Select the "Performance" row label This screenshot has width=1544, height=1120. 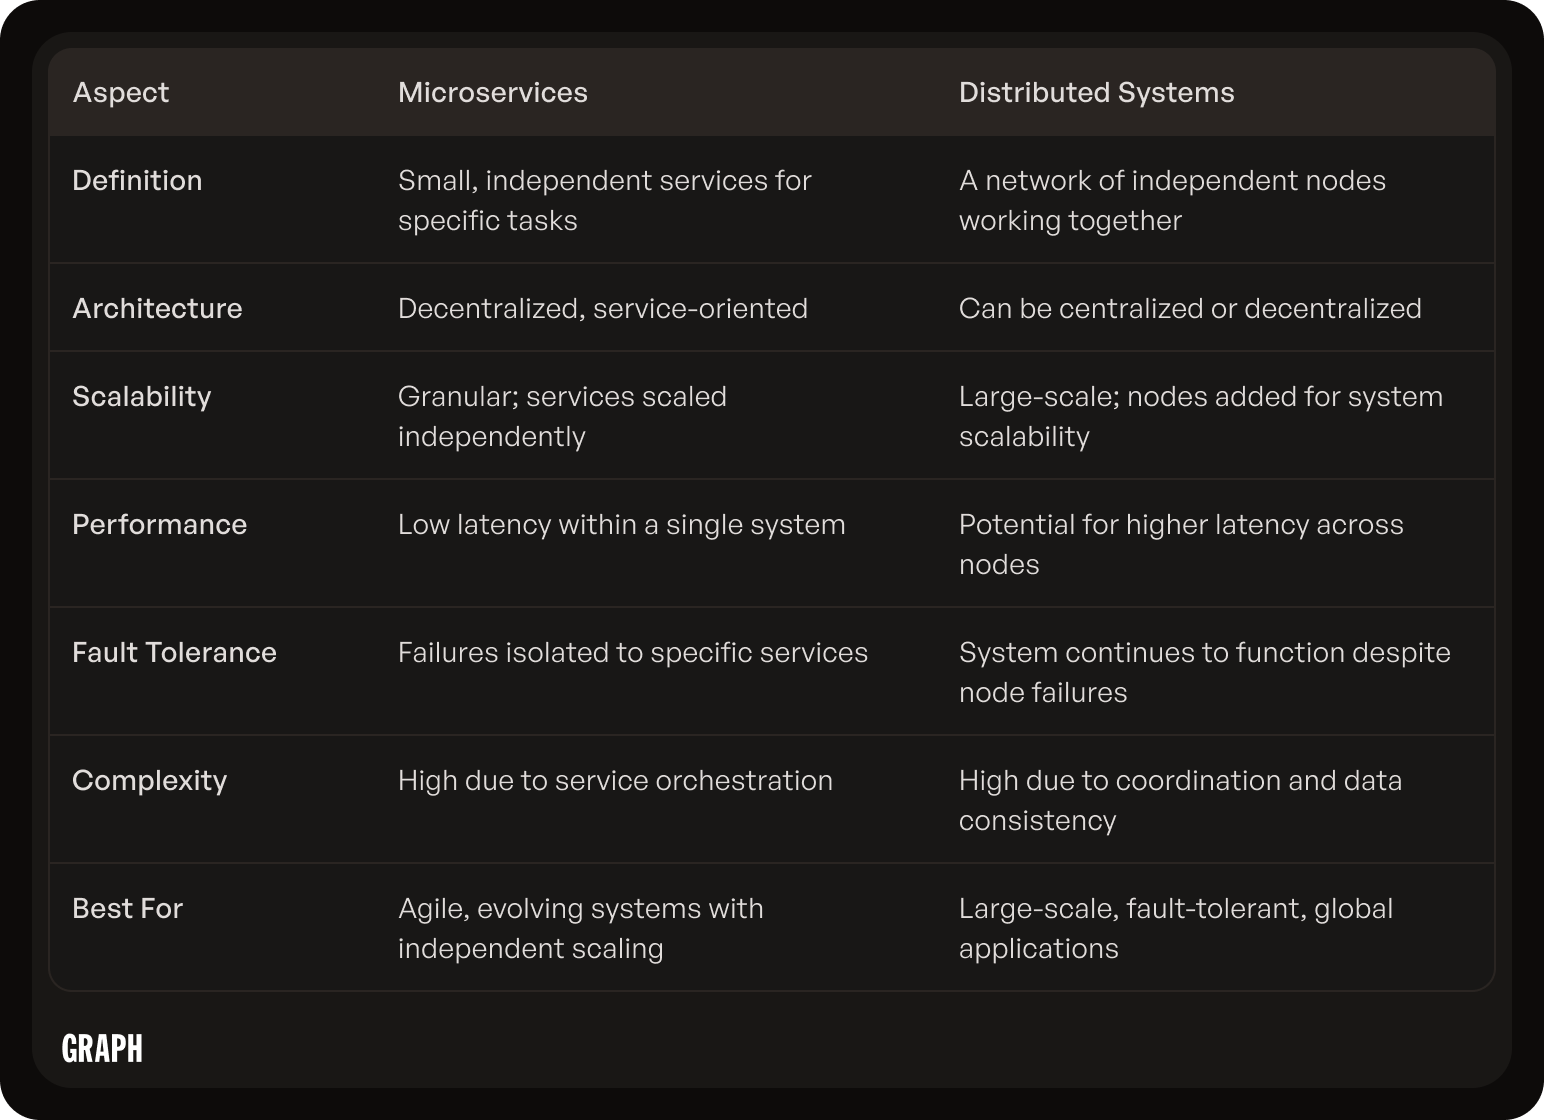click(160, 525)
